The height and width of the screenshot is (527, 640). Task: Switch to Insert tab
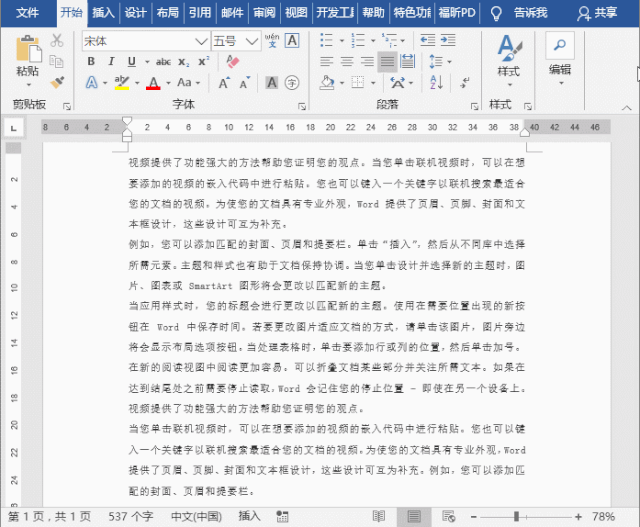103,13
